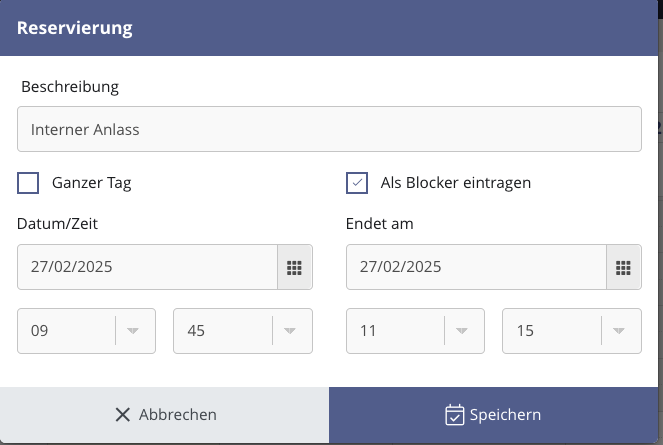Open the start minute dropdown showing 45

[243, 331]
